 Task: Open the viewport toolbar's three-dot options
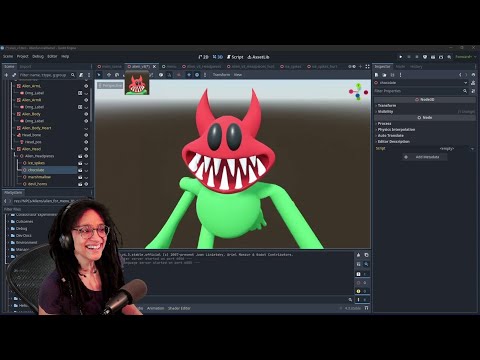click(205, 75)
